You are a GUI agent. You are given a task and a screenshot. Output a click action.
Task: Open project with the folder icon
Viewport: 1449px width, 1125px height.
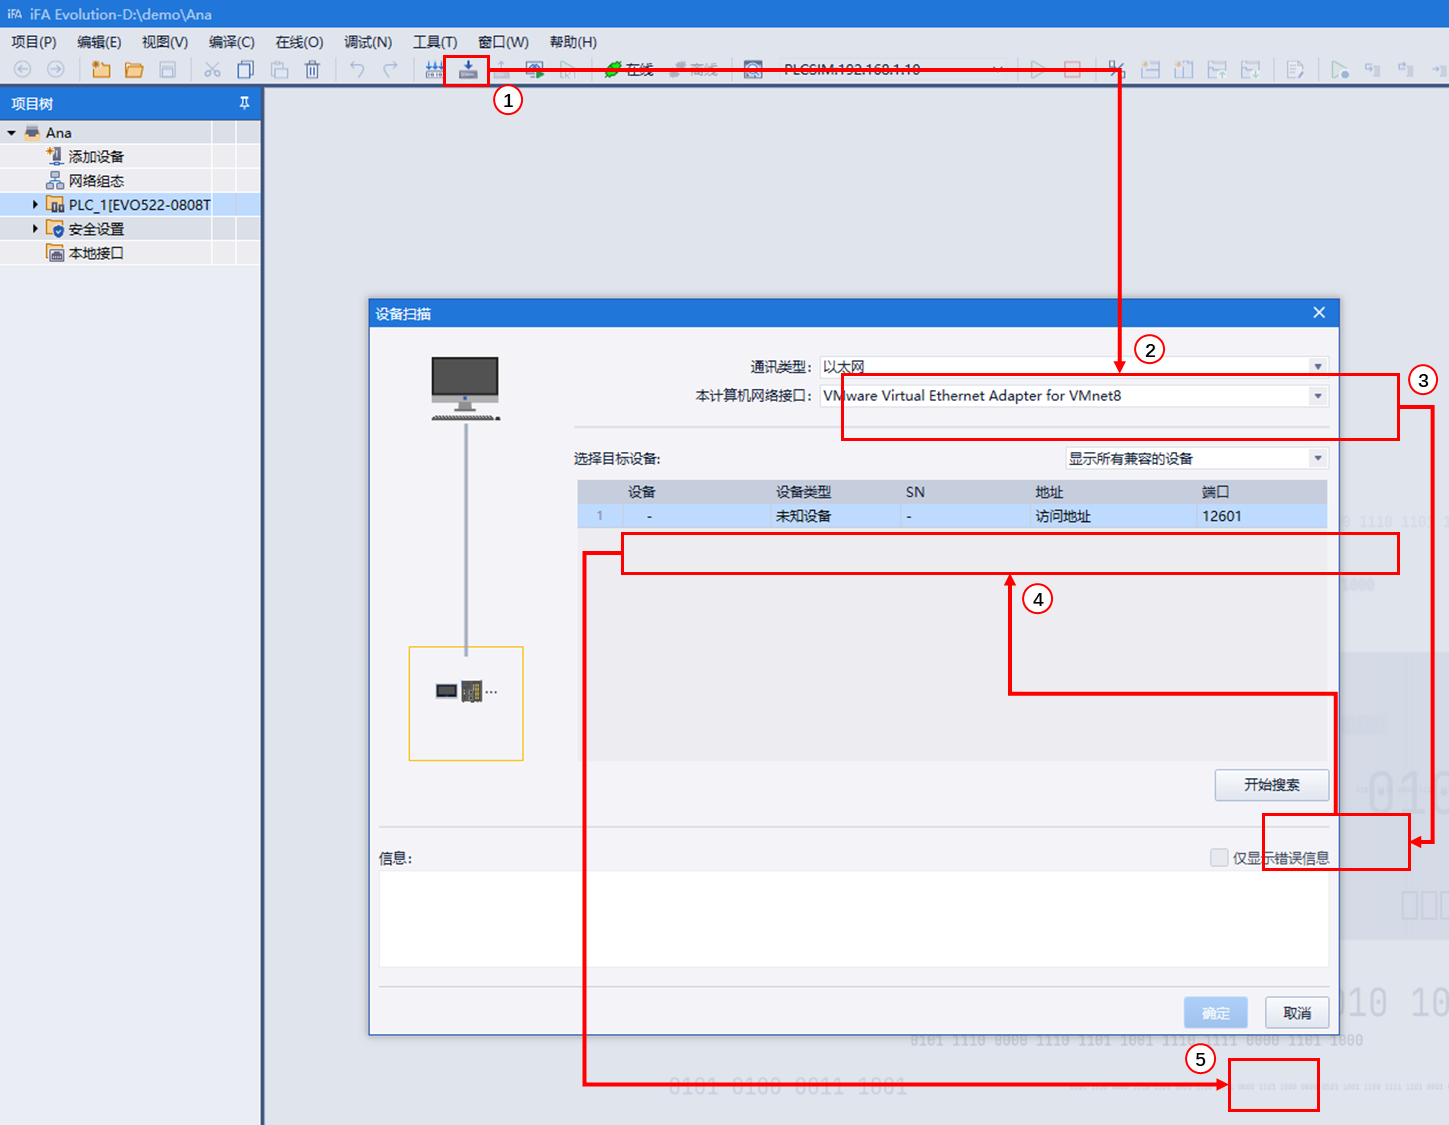[134, 70]
